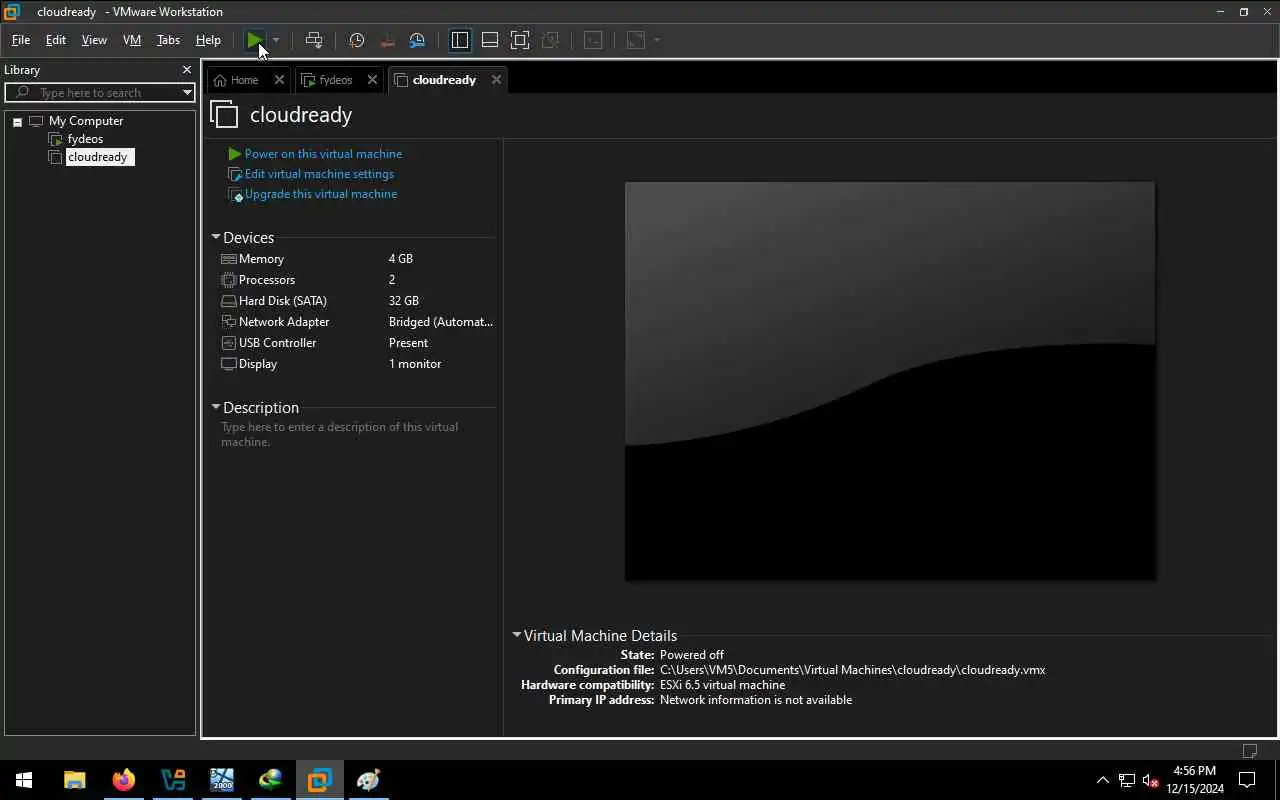Open Firefox from the taskbar
The width and height of the screenshot is (1280, 800).
pyautogui.click(x=123, y=780)
